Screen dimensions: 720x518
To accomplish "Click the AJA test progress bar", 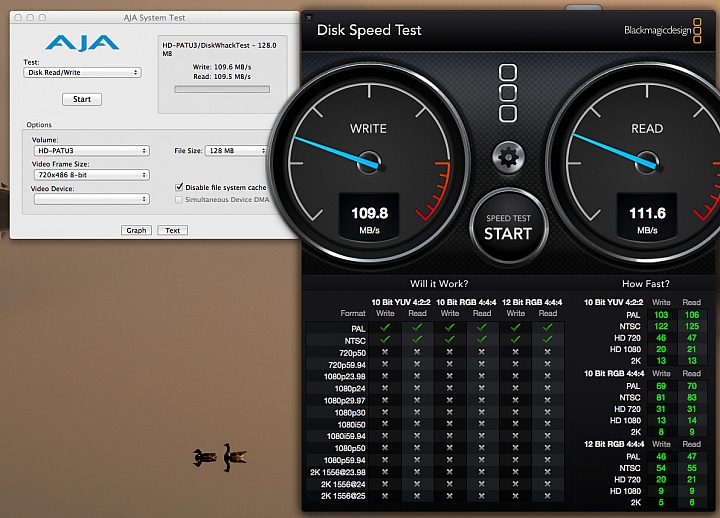I will coord(222,89).
